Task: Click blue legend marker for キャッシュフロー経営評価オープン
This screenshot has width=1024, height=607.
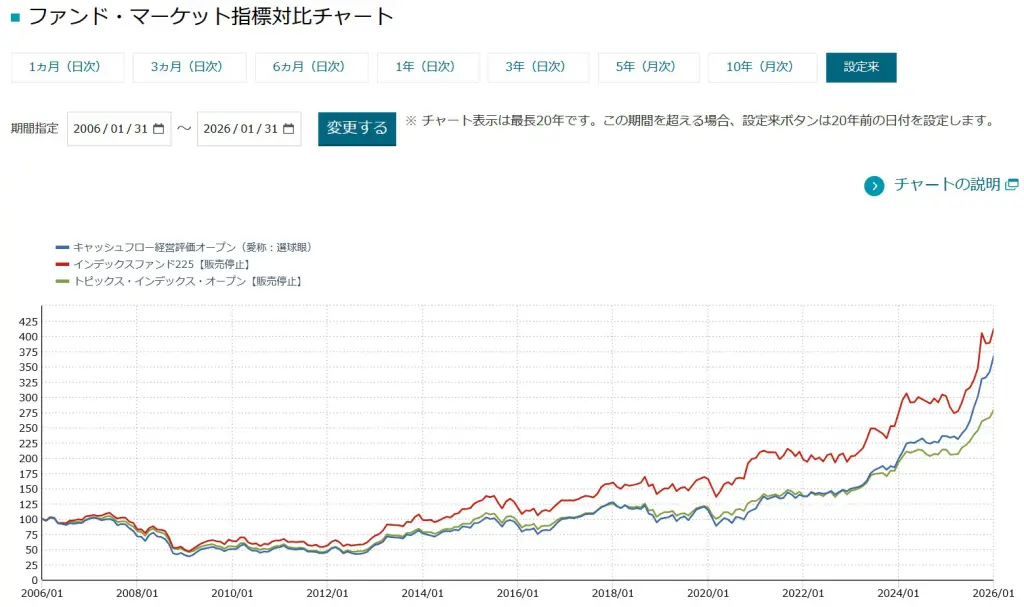Action: pos(62,247)
